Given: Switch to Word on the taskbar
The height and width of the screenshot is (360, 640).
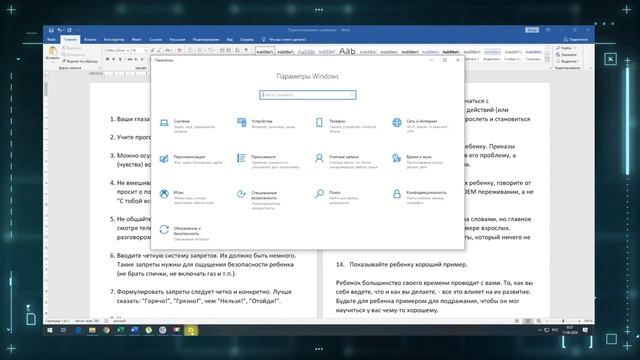Looking at the screenshot, I should [134, 330].
